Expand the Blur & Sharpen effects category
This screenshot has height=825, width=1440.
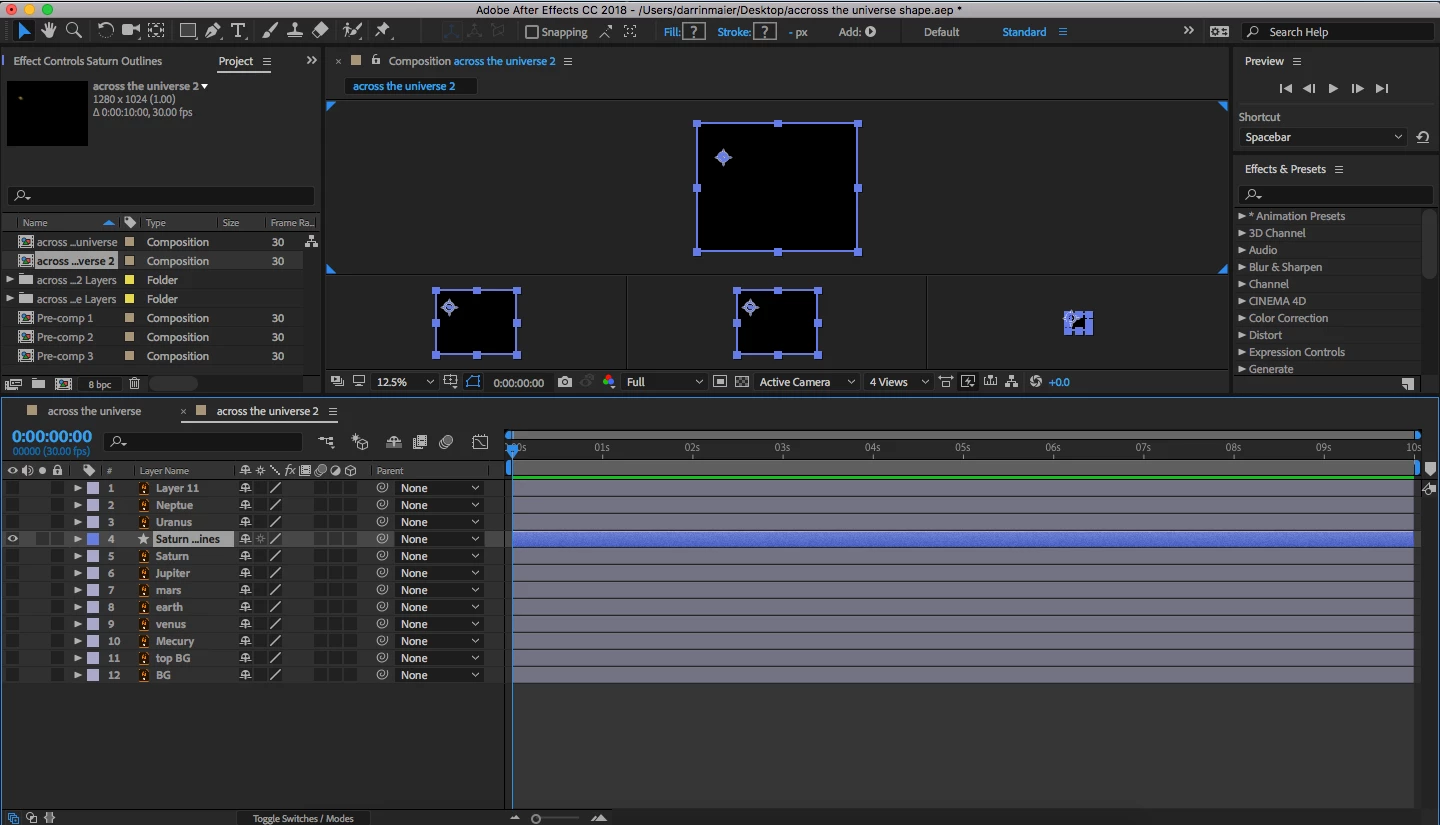1285,267
